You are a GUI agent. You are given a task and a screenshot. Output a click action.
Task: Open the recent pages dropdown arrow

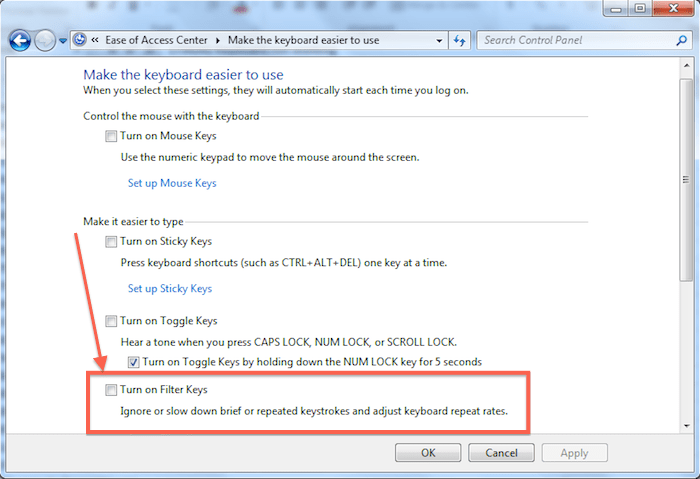tap(63, 41)
